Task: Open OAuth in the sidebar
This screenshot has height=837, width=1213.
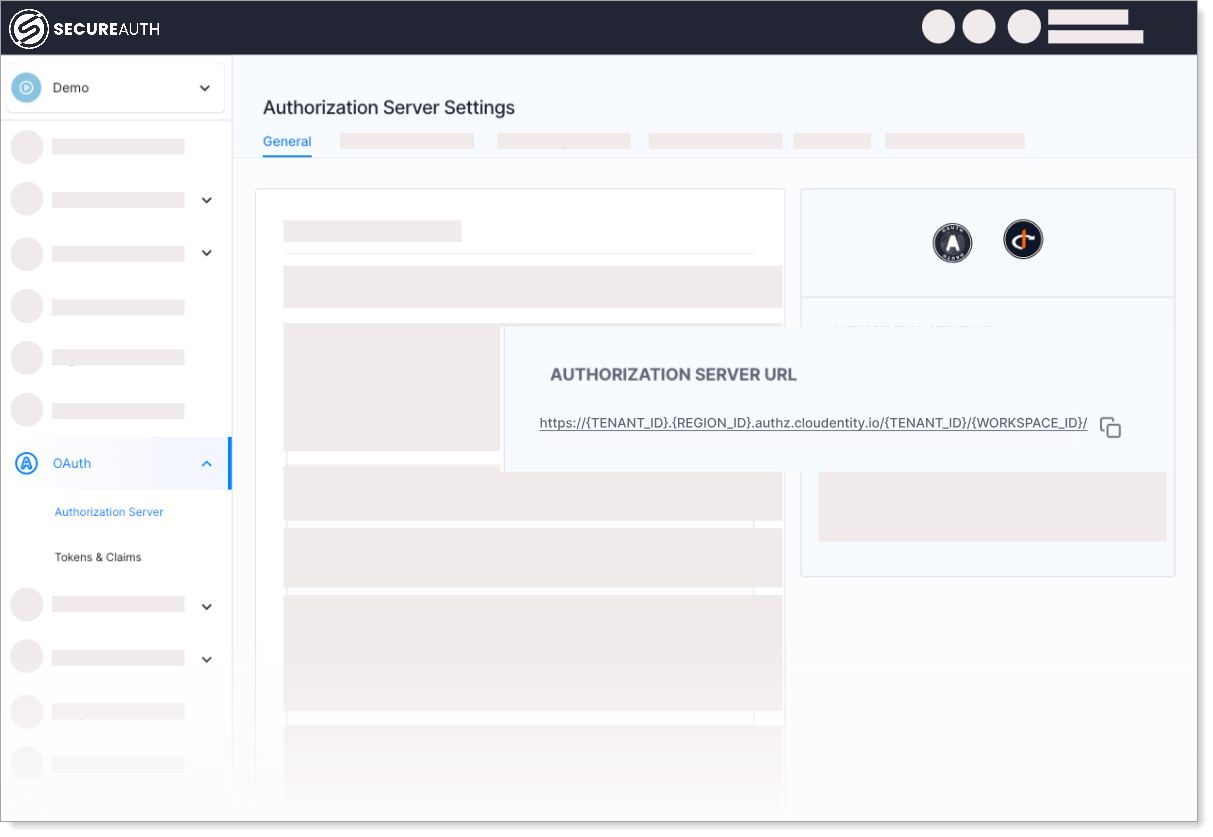Action: [x=72, y=463]
